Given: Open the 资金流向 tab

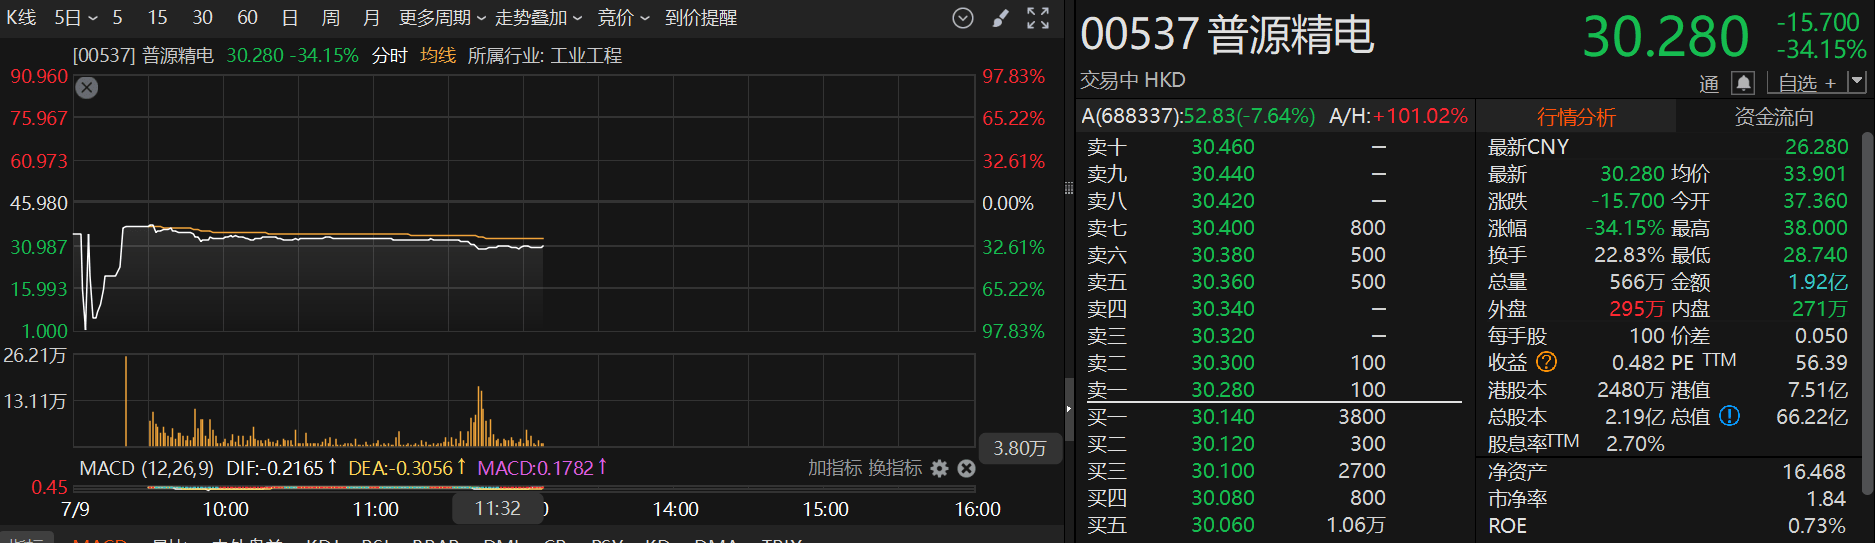Looking at the screenshot, I should click(x=1773, y=117).
